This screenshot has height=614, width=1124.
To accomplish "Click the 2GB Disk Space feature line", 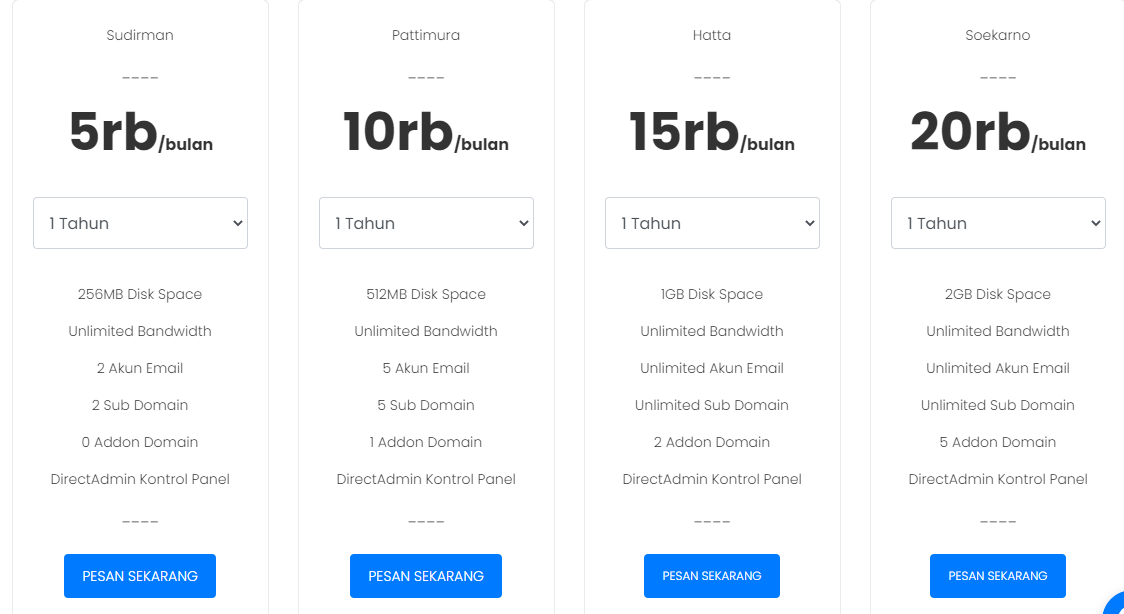I will coord(998,294).
